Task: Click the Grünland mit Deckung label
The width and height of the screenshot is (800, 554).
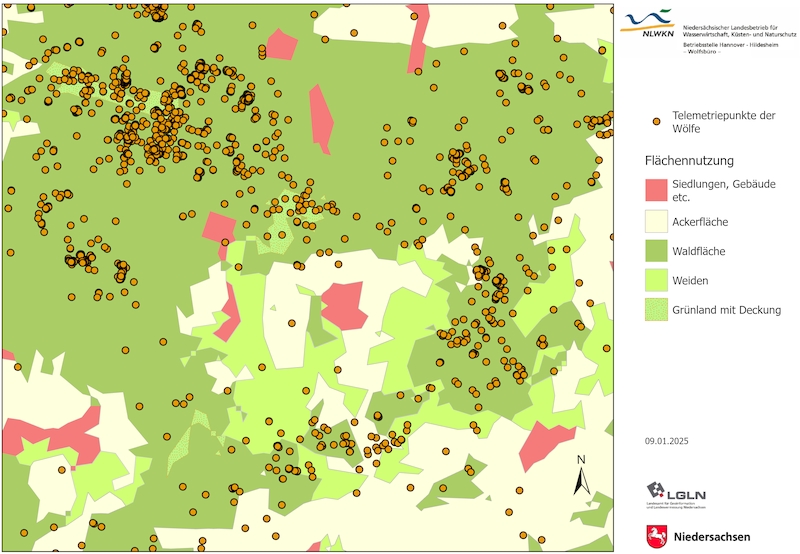Action: pos(726,310)
